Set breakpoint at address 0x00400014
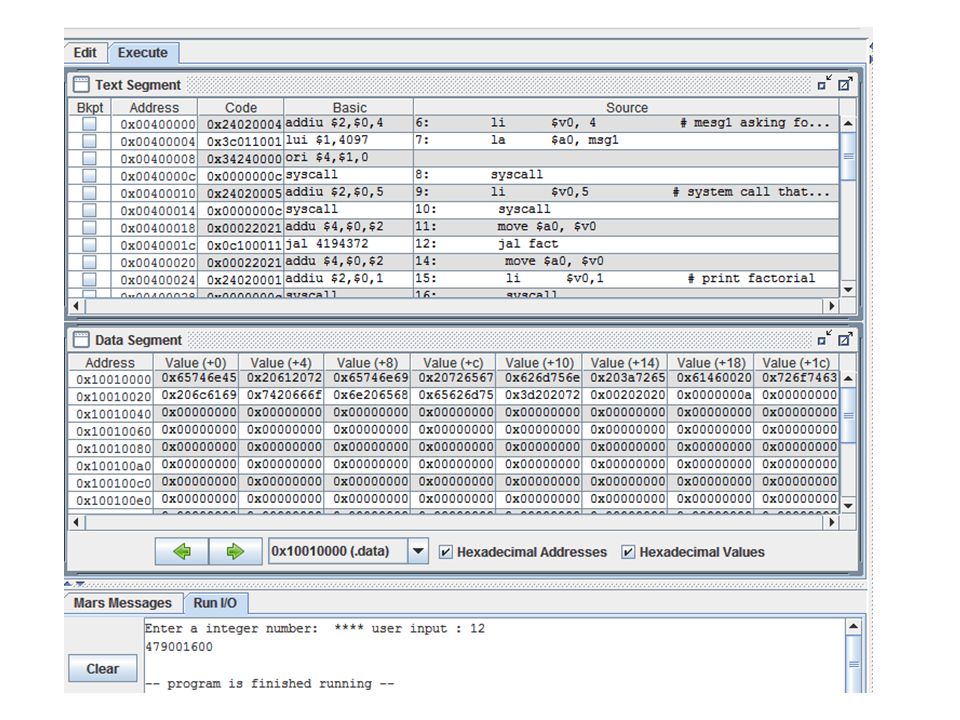The image size is (960, 720). (x=89, y=211)
